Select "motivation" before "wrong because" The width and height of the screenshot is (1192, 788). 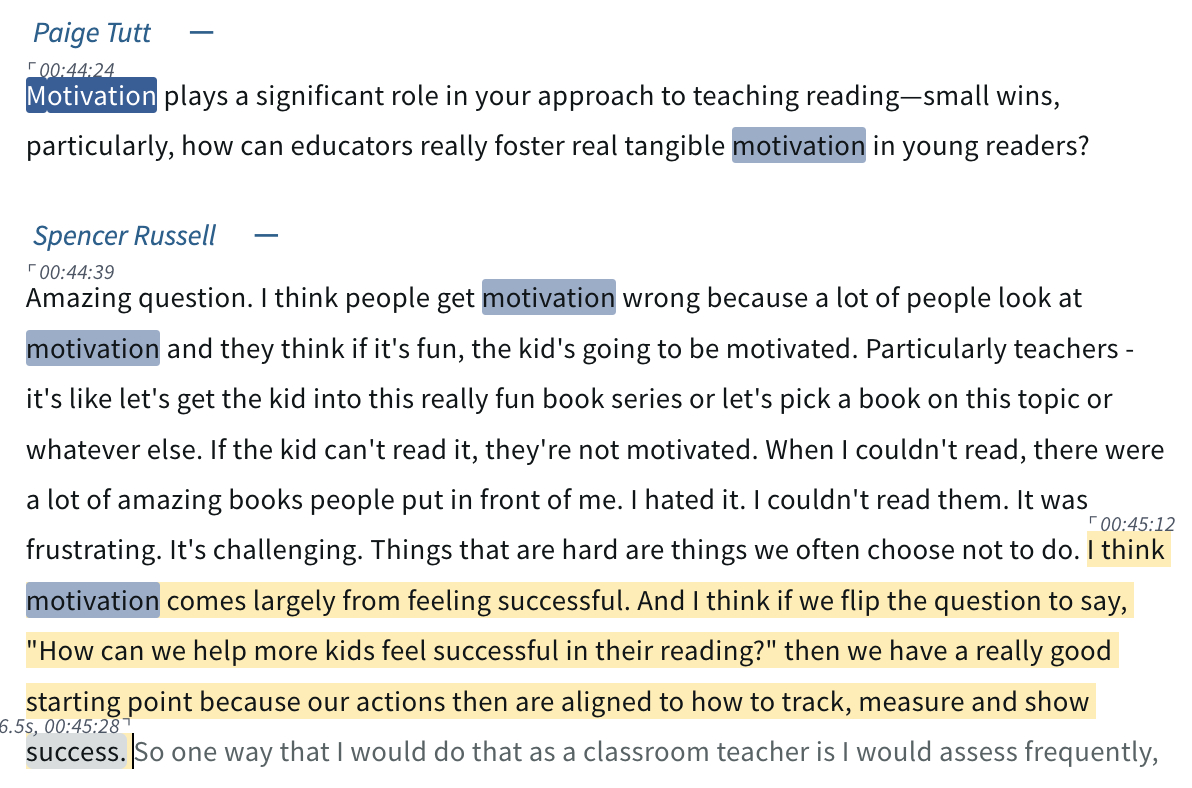tap(548, 298)
